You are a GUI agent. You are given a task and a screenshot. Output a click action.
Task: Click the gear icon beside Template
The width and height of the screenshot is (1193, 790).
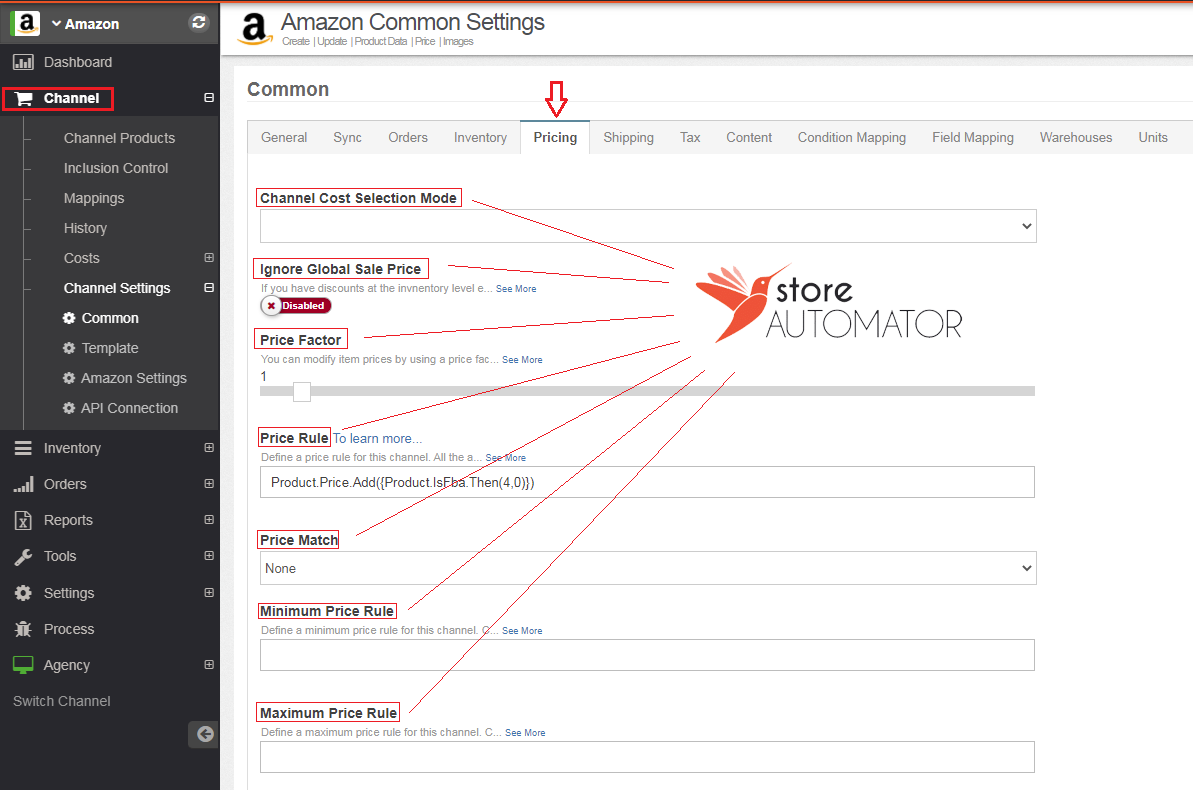(69, 348)
